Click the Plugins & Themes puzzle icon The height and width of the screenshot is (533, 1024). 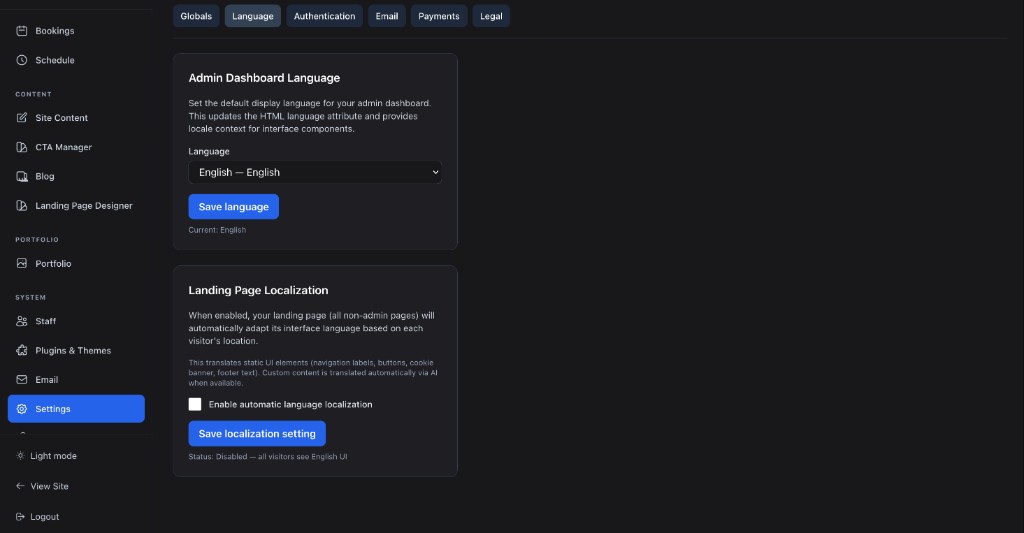22,350
